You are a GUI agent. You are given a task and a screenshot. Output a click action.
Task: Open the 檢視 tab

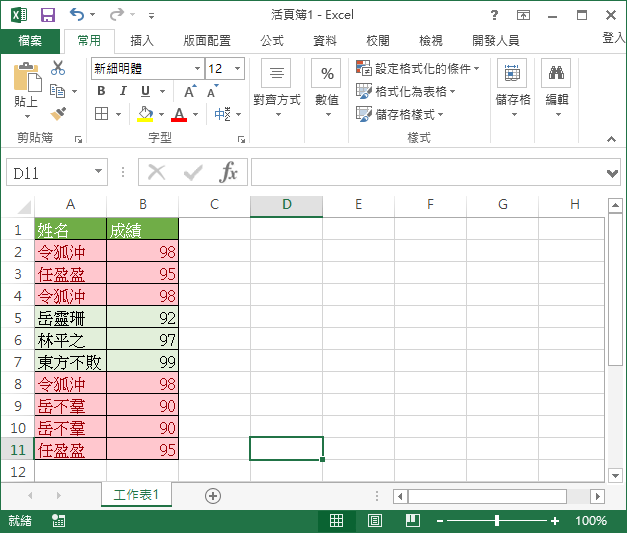(431, 41)
